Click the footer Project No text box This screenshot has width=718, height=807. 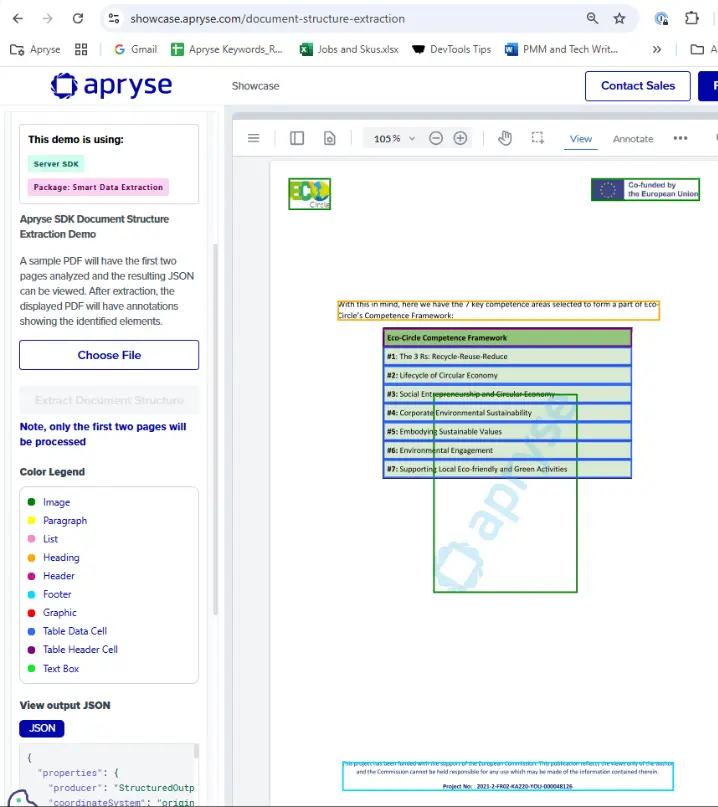click(507, 776)
